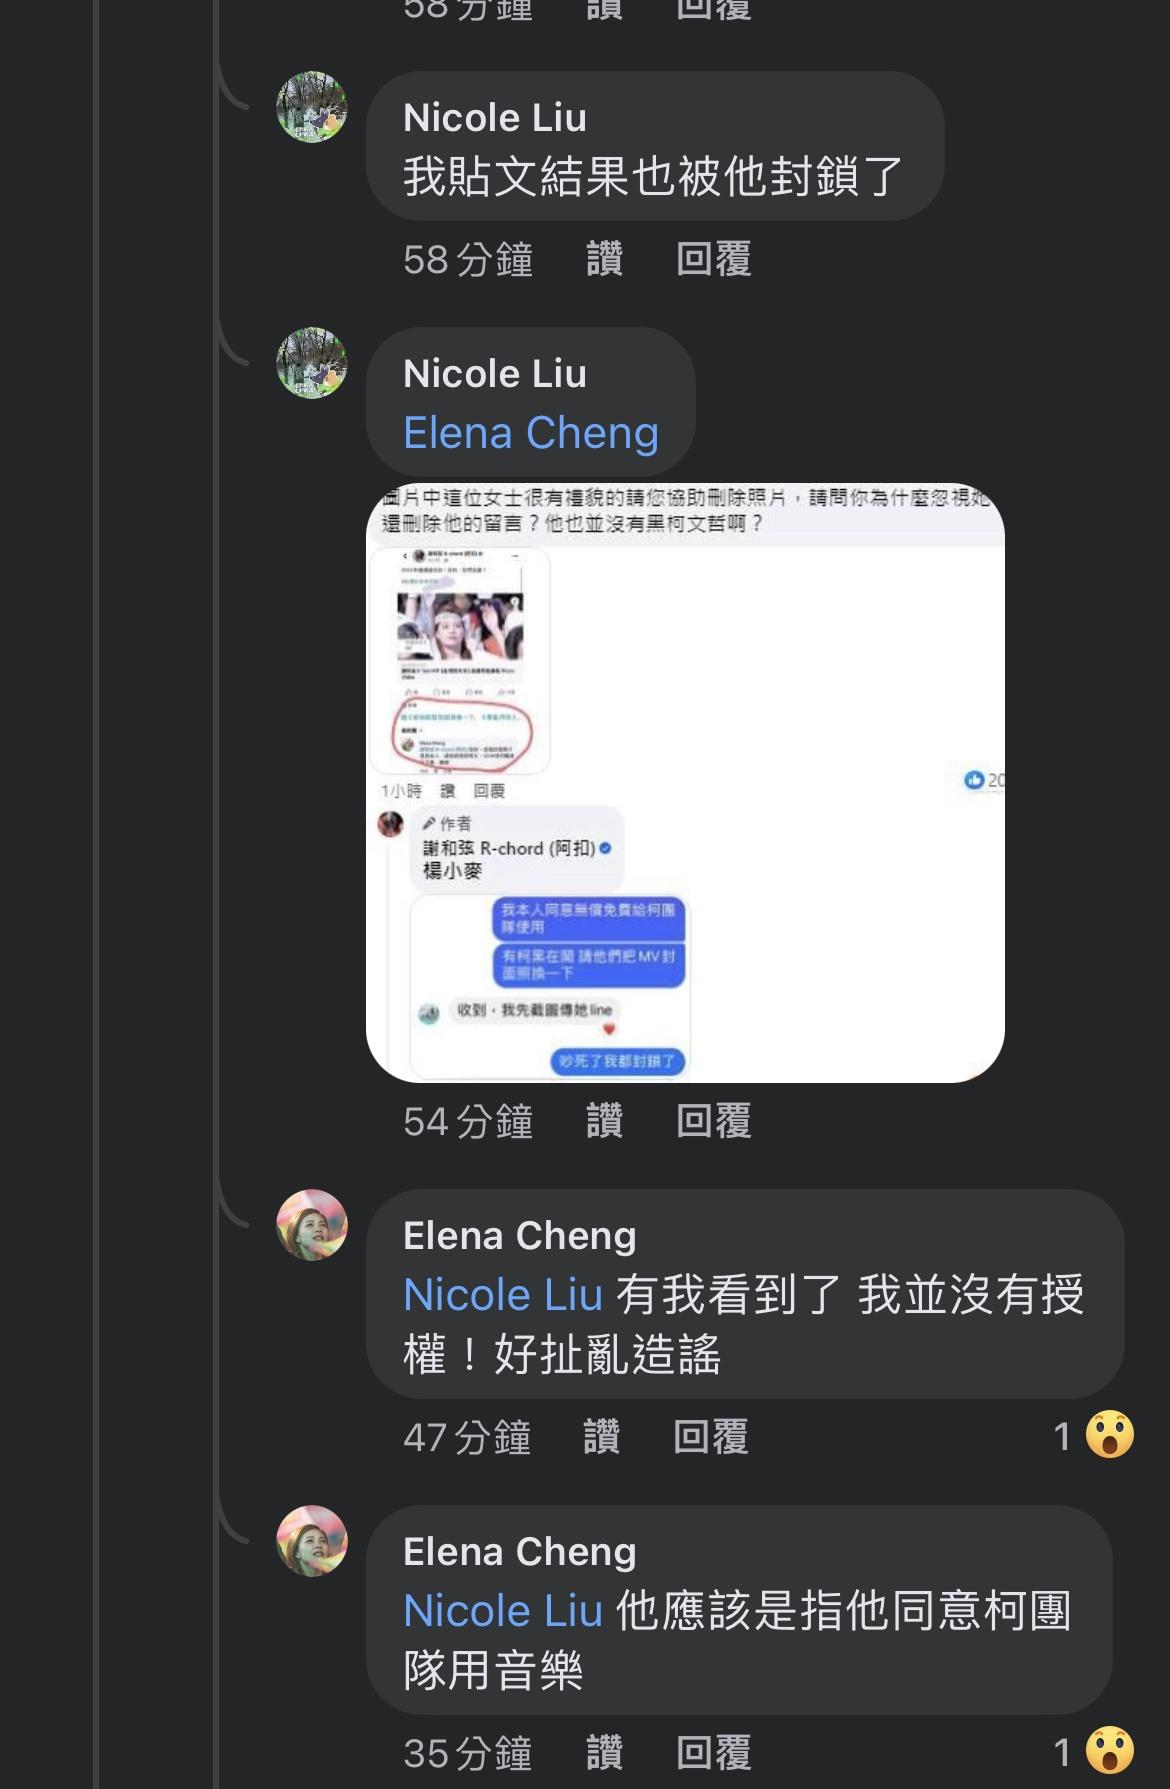The image size is (1170, 1789).
Task: Open Nicole Liu's avatar on Elena Cheng mention comment
Action: pos(312,363)
